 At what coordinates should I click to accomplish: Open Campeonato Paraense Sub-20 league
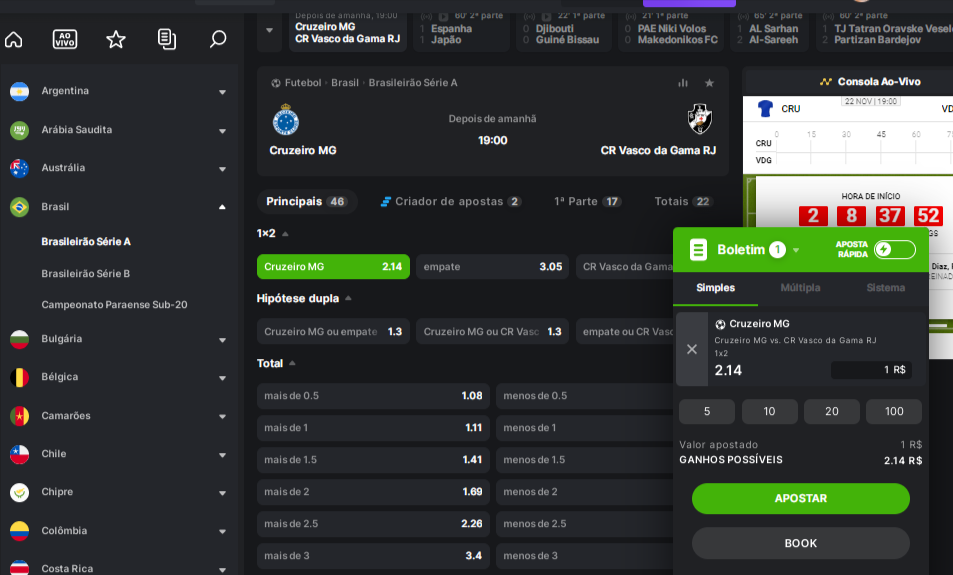114,305
